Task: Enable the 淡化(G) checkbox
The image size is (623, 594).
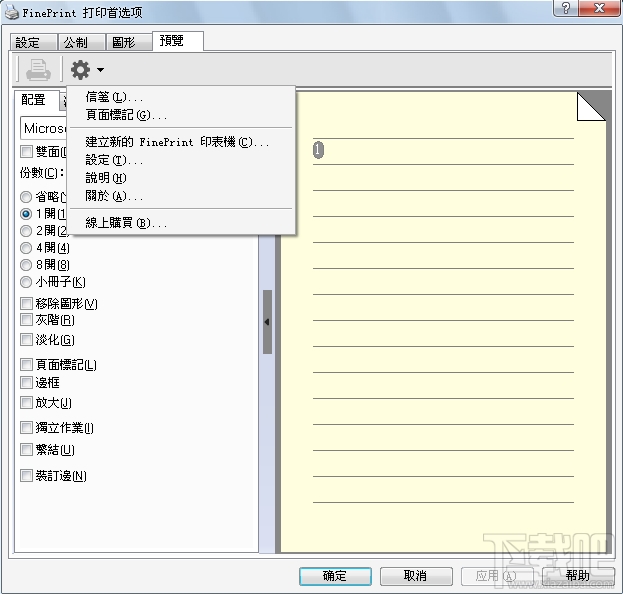Action: 26,340
